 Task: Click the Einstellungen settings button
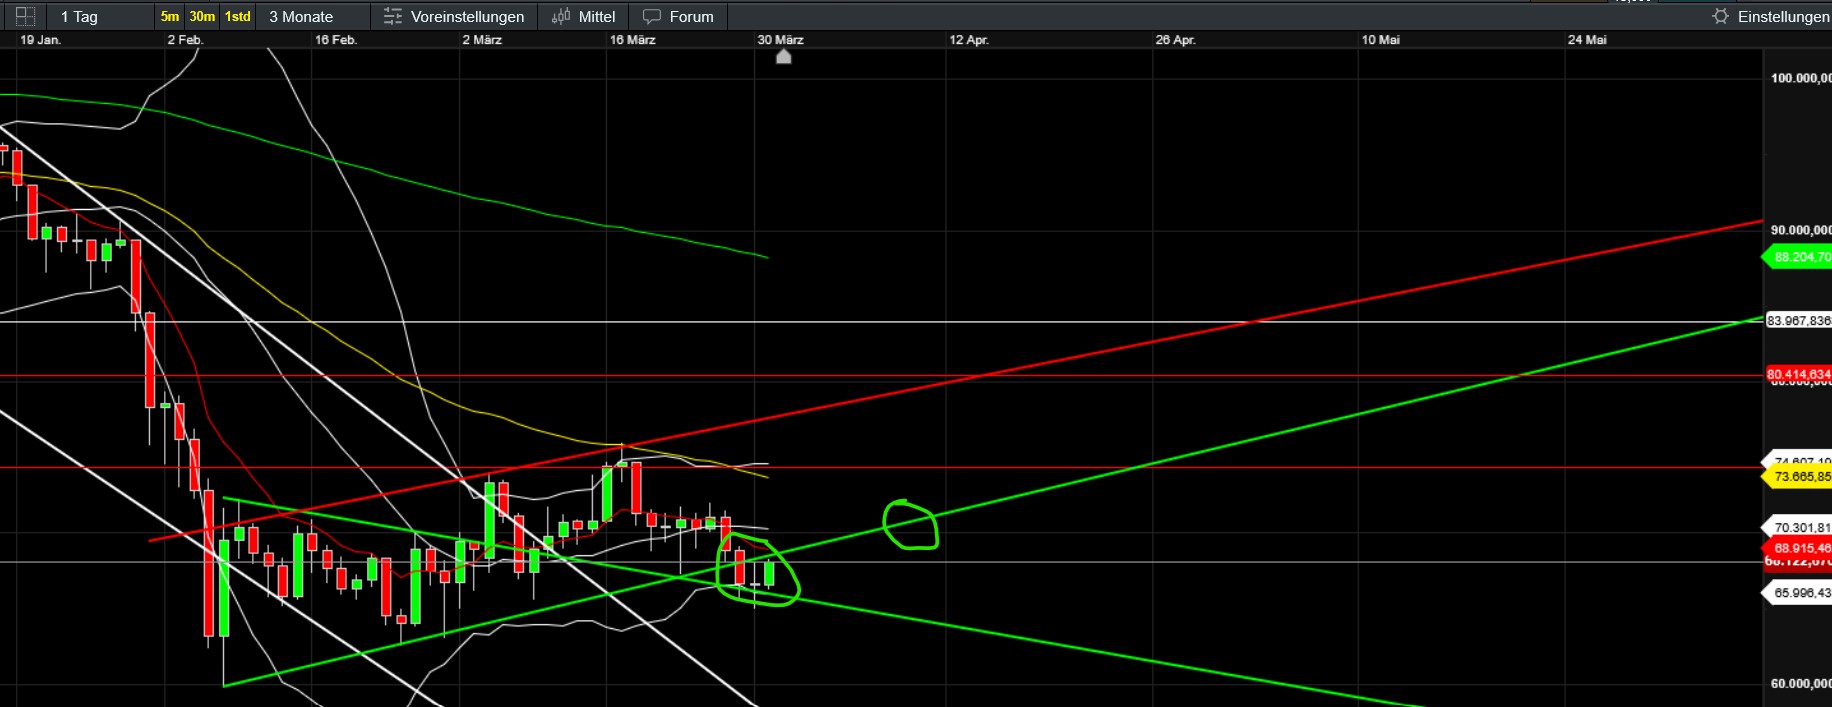pyautogui.click(x=1782, y=17)
